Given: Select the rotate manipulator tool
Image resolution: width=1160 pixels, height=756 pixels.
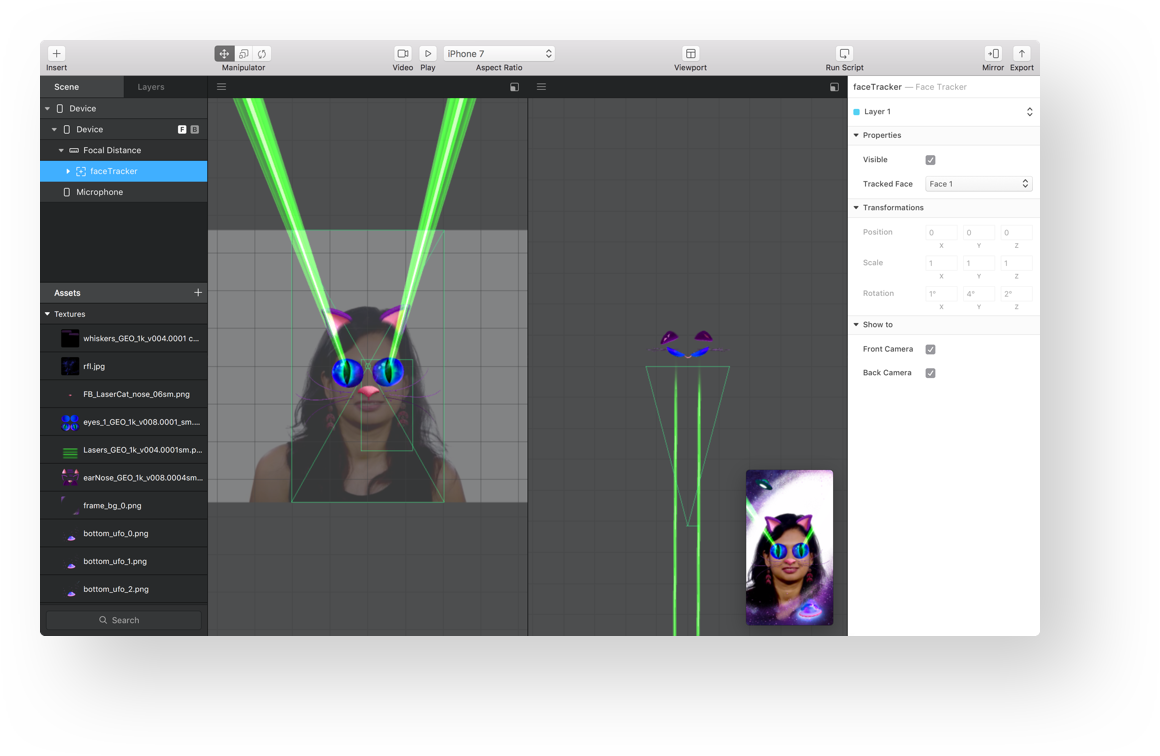Looking at the screenshot, I should tap(262, 54).
